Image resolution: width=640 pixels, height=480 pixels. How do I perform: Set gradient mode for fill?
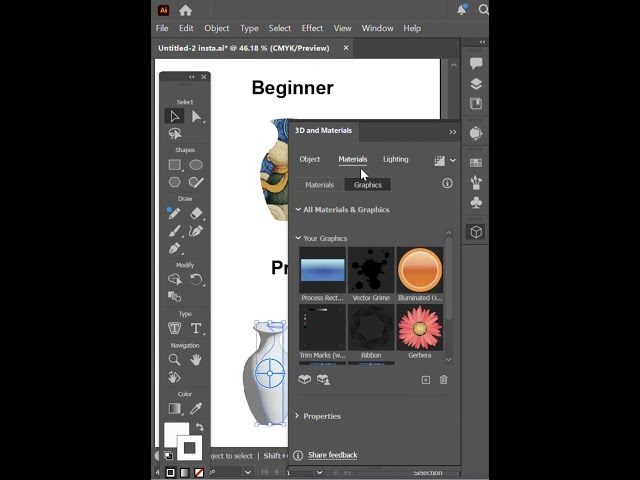point(185,472)
